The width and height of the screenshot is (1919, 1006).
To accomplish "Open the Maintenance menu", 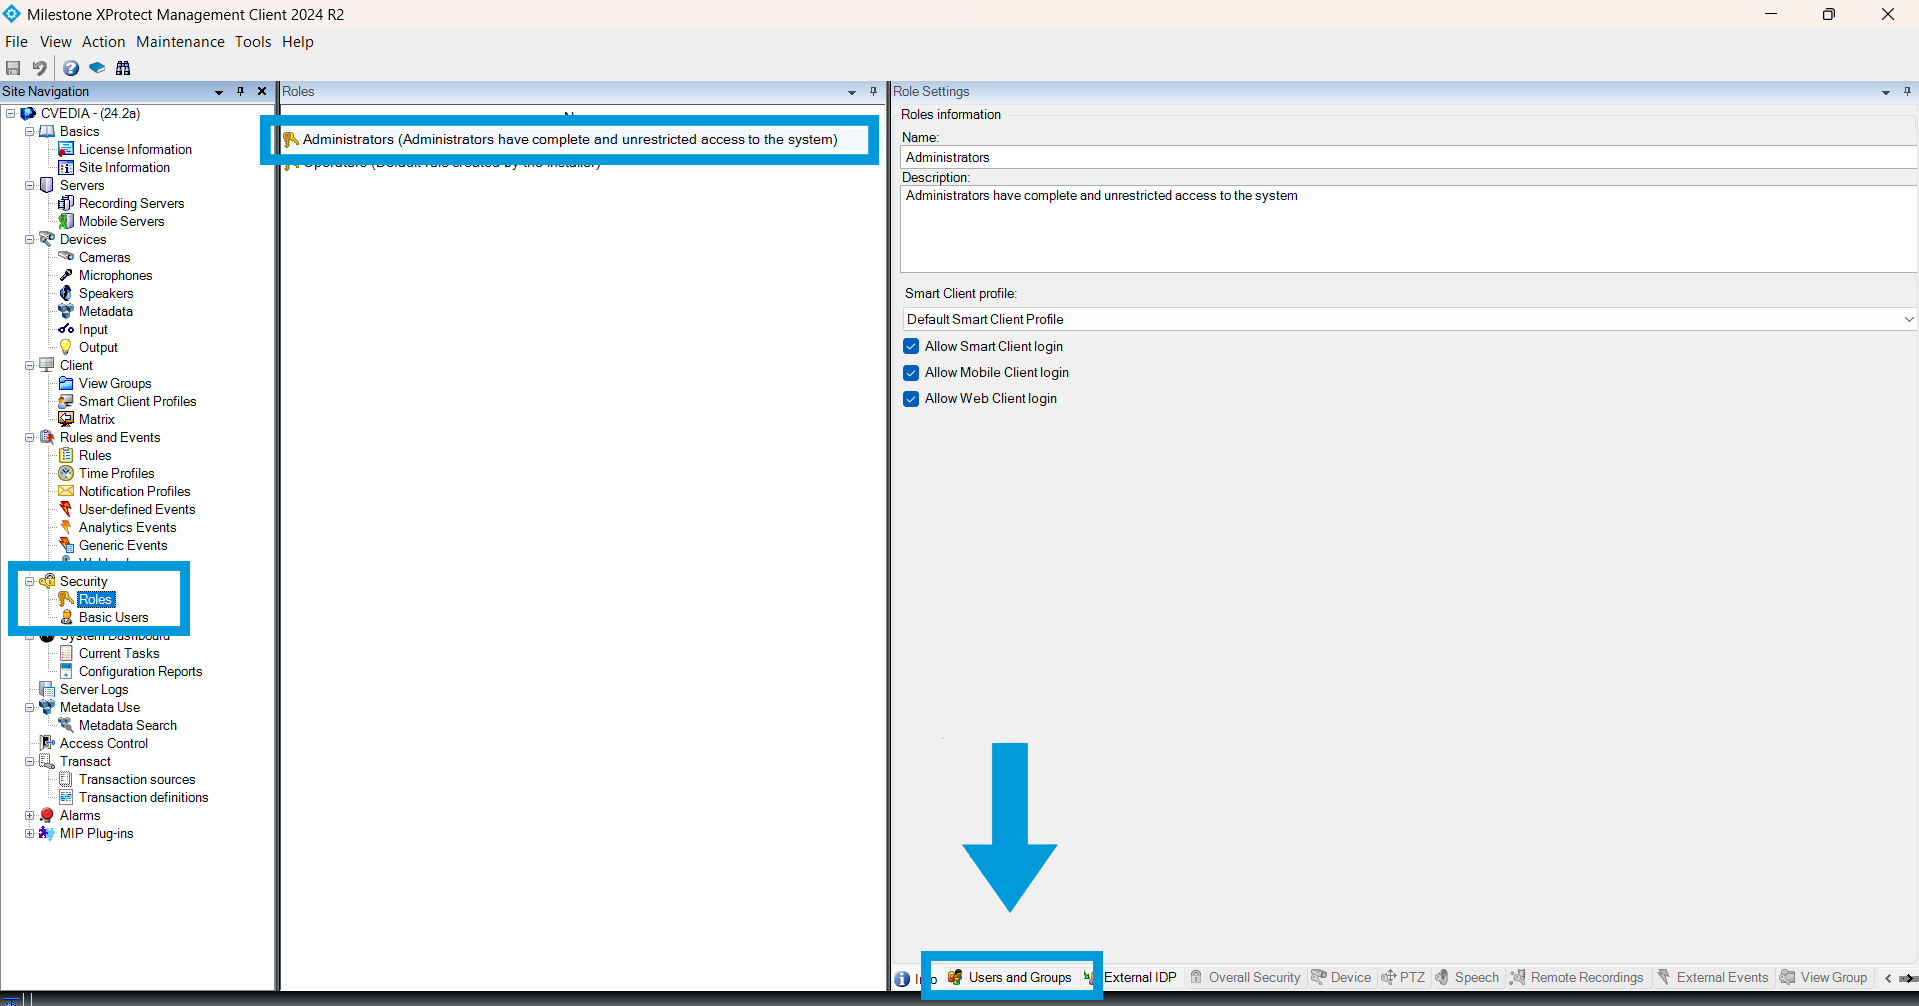I will click(x=180, y=42).
